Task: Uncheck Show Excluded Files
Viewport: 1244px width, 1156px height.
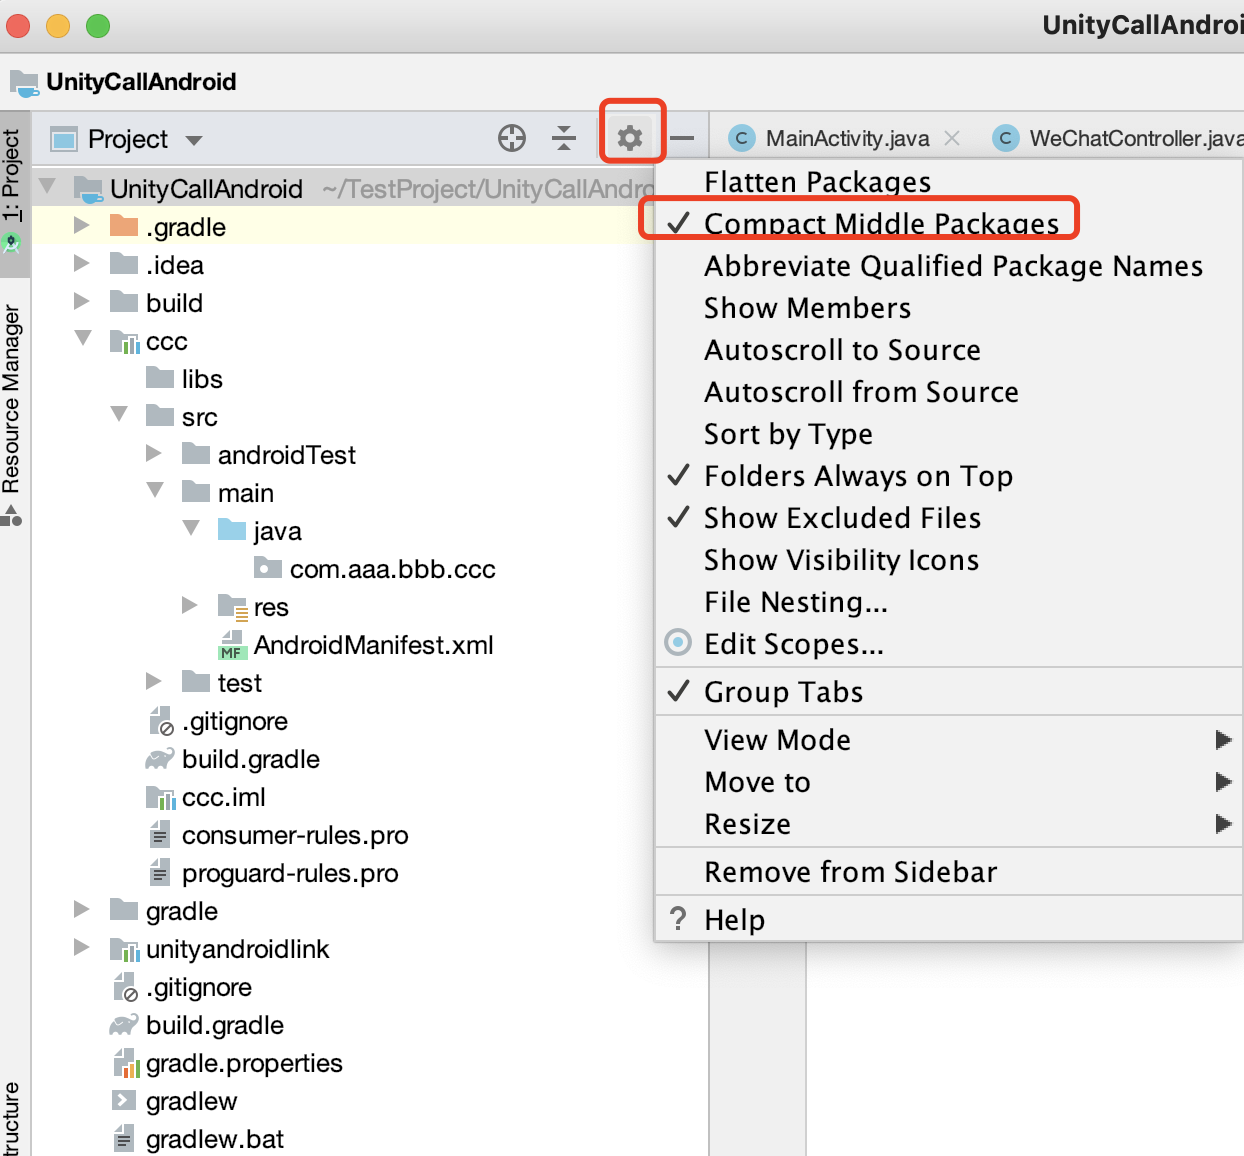Action: tap(948, 517)
